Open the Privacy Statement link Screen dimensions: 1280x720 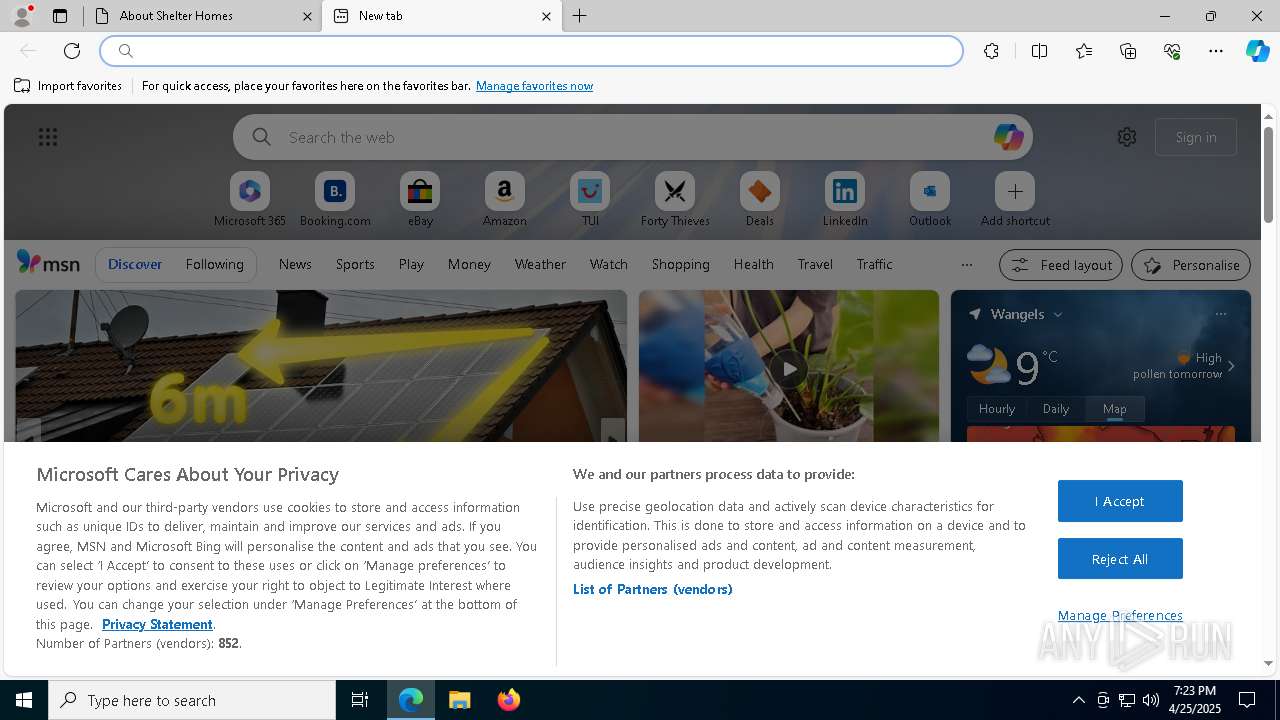click(157, 624)
